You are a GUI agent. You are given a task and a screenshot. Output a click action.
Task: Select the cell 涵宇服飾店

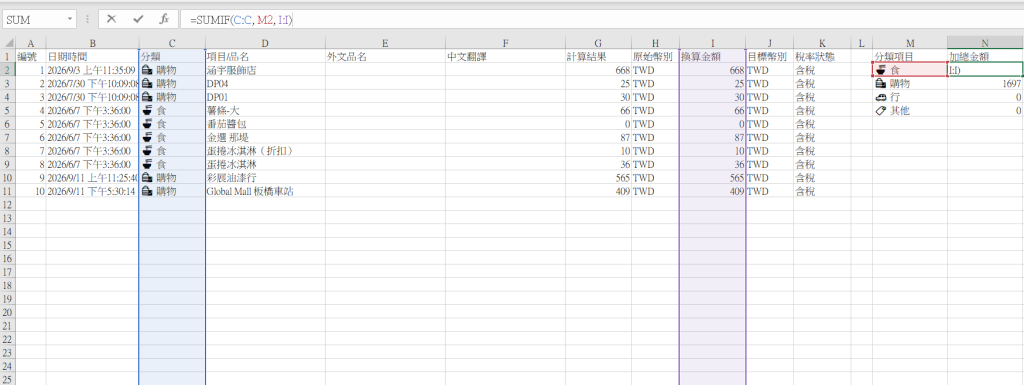265,70
